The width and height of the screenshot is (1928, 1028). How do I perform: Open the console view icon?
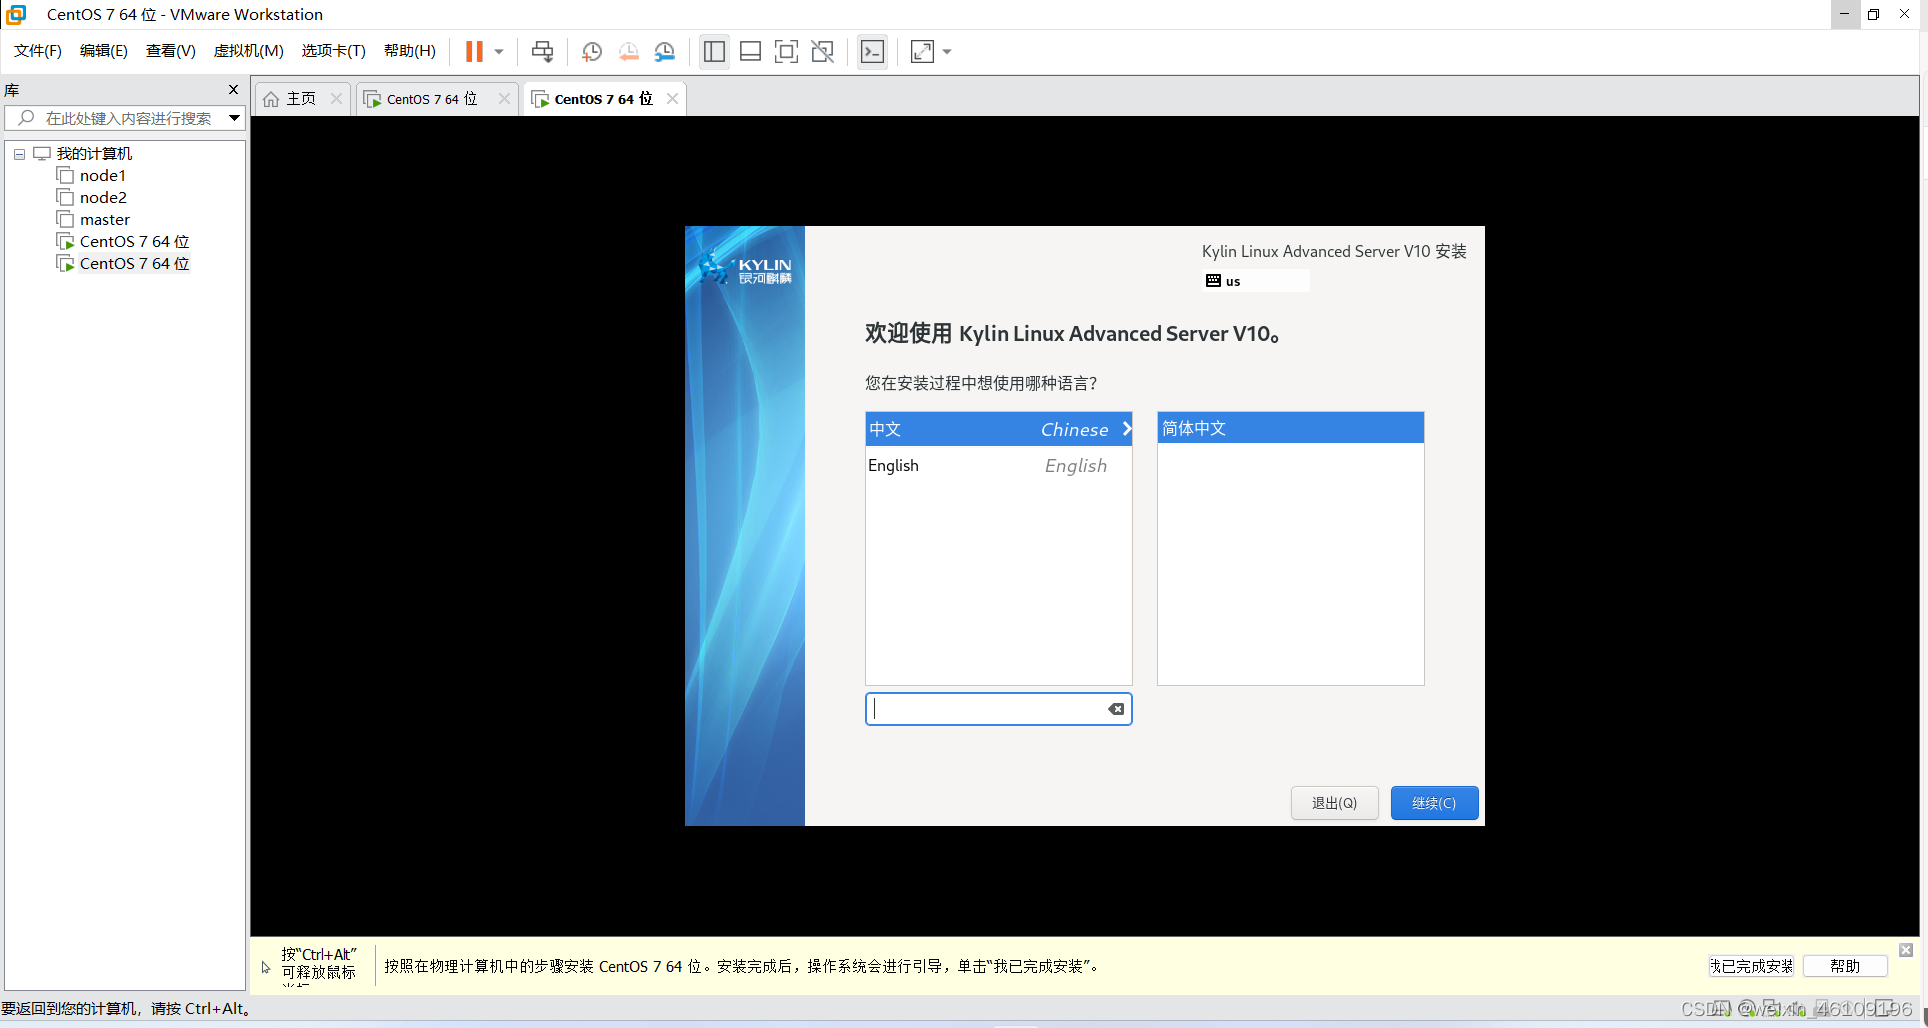pos(872,51)
